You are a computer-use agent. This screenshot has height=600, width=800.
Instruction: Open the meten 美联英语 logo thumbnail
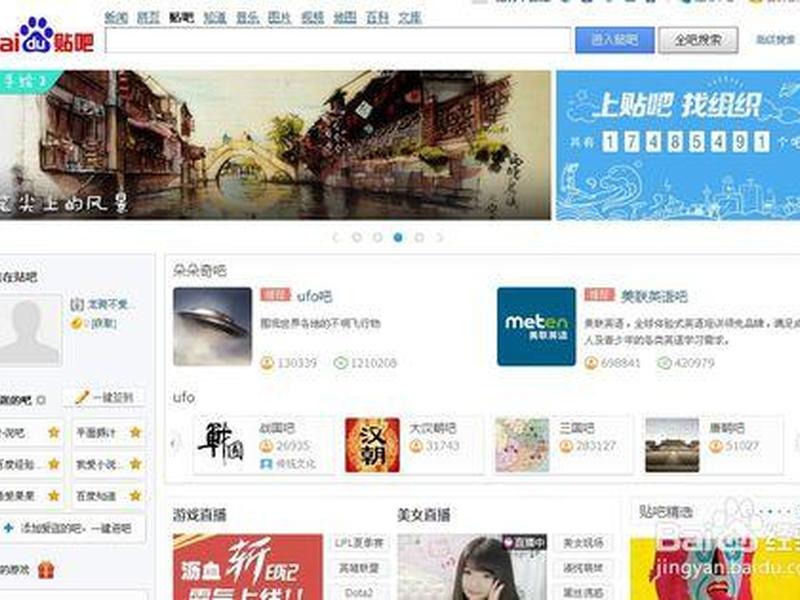tap(536, 327)
